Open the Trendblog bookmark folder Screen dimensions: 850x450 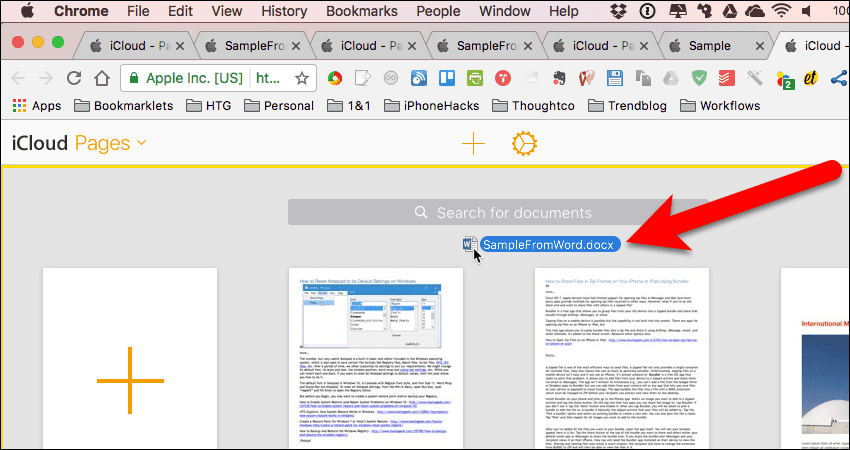(x=627, y=106)
